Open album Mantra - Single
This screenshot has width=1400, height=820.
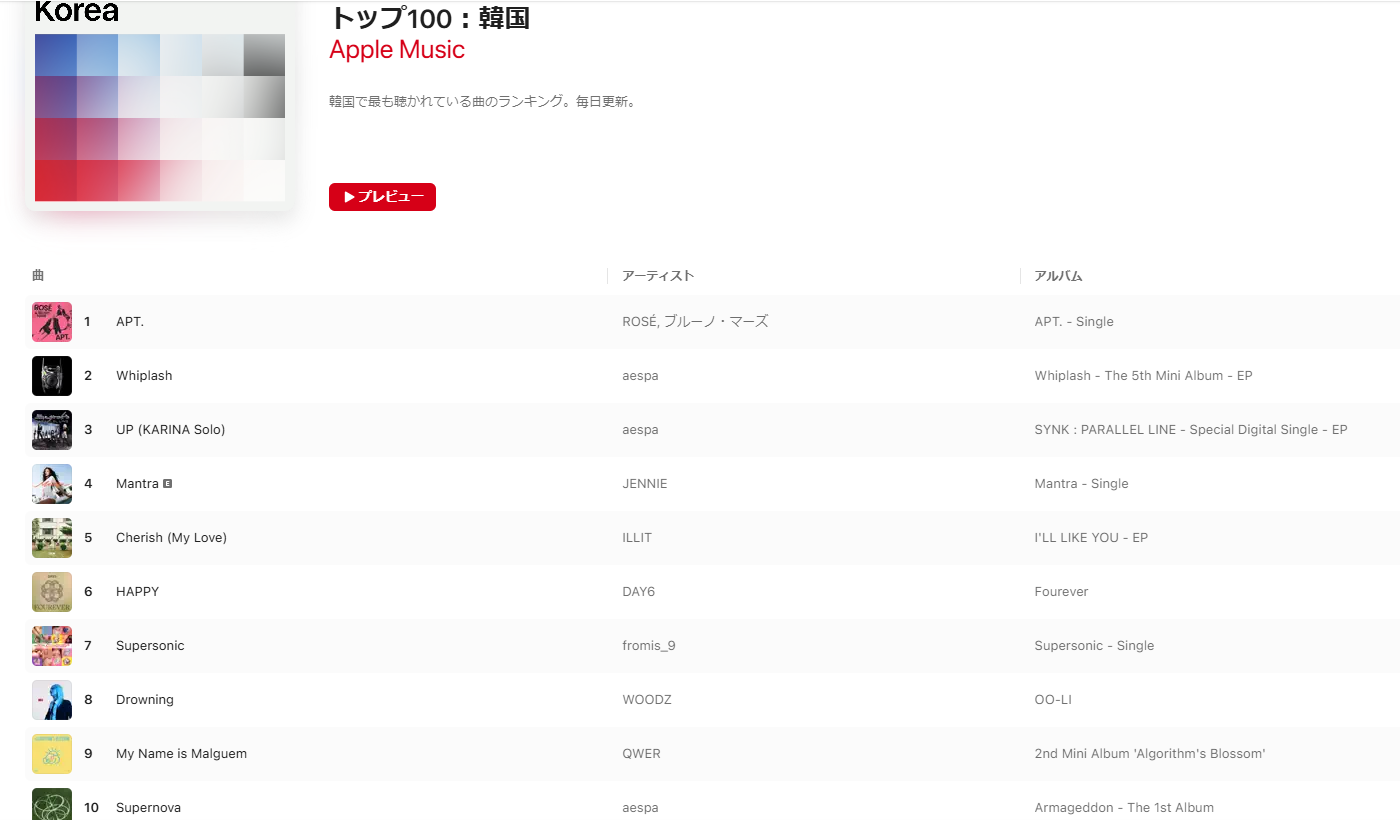[1081, 484]
